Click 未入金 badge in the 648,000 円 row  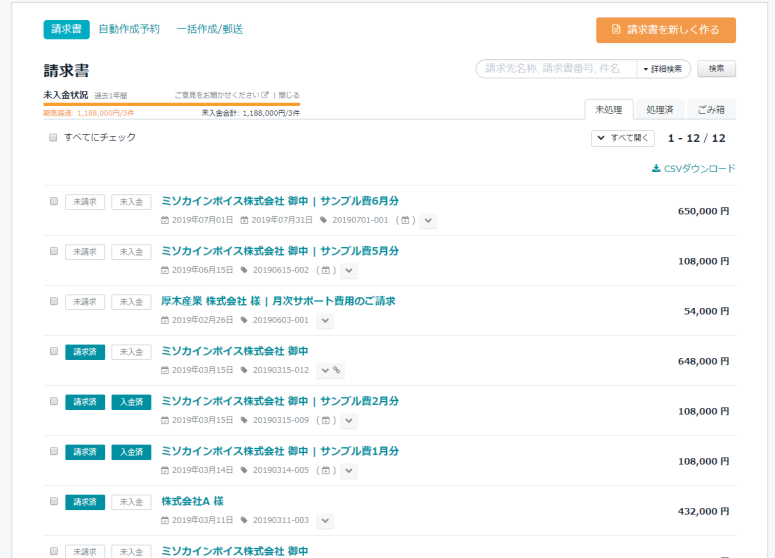pyautogui.click(x=131, y=352)
